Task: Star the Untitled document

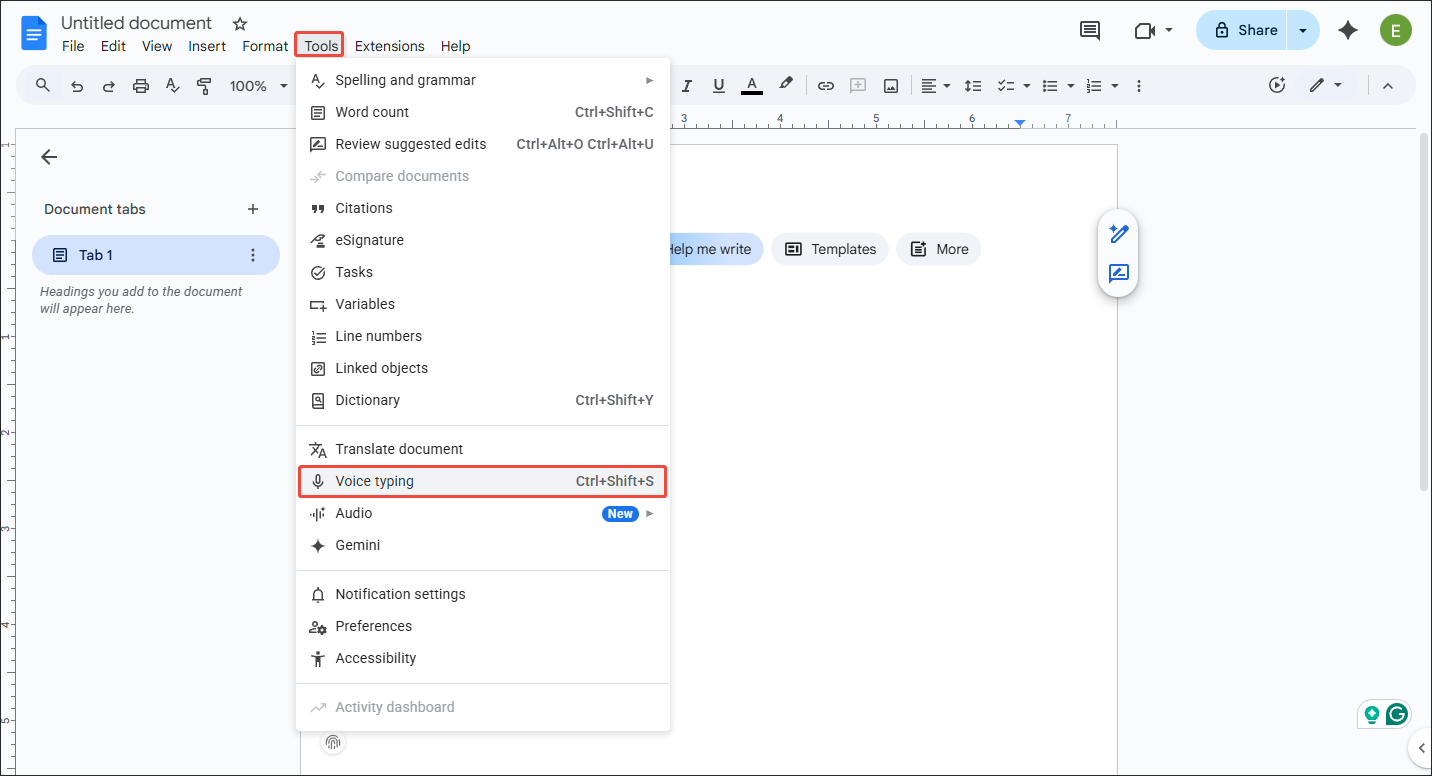Action: (239, 22)
